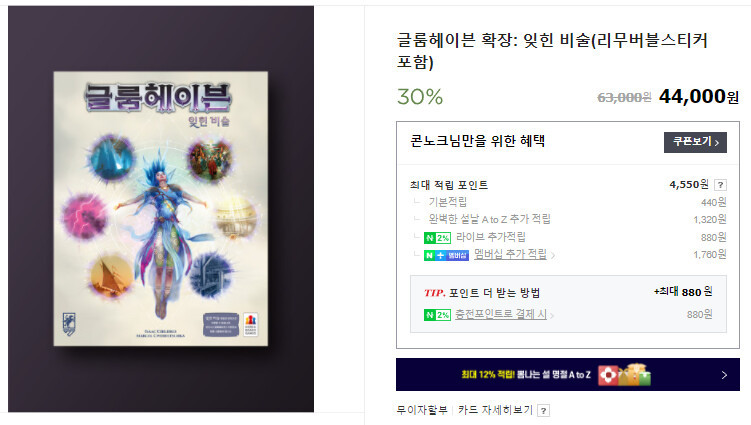Click the 무이자할부 text
751x425 pixels.
pyautogui.click(x=421, y=410)
